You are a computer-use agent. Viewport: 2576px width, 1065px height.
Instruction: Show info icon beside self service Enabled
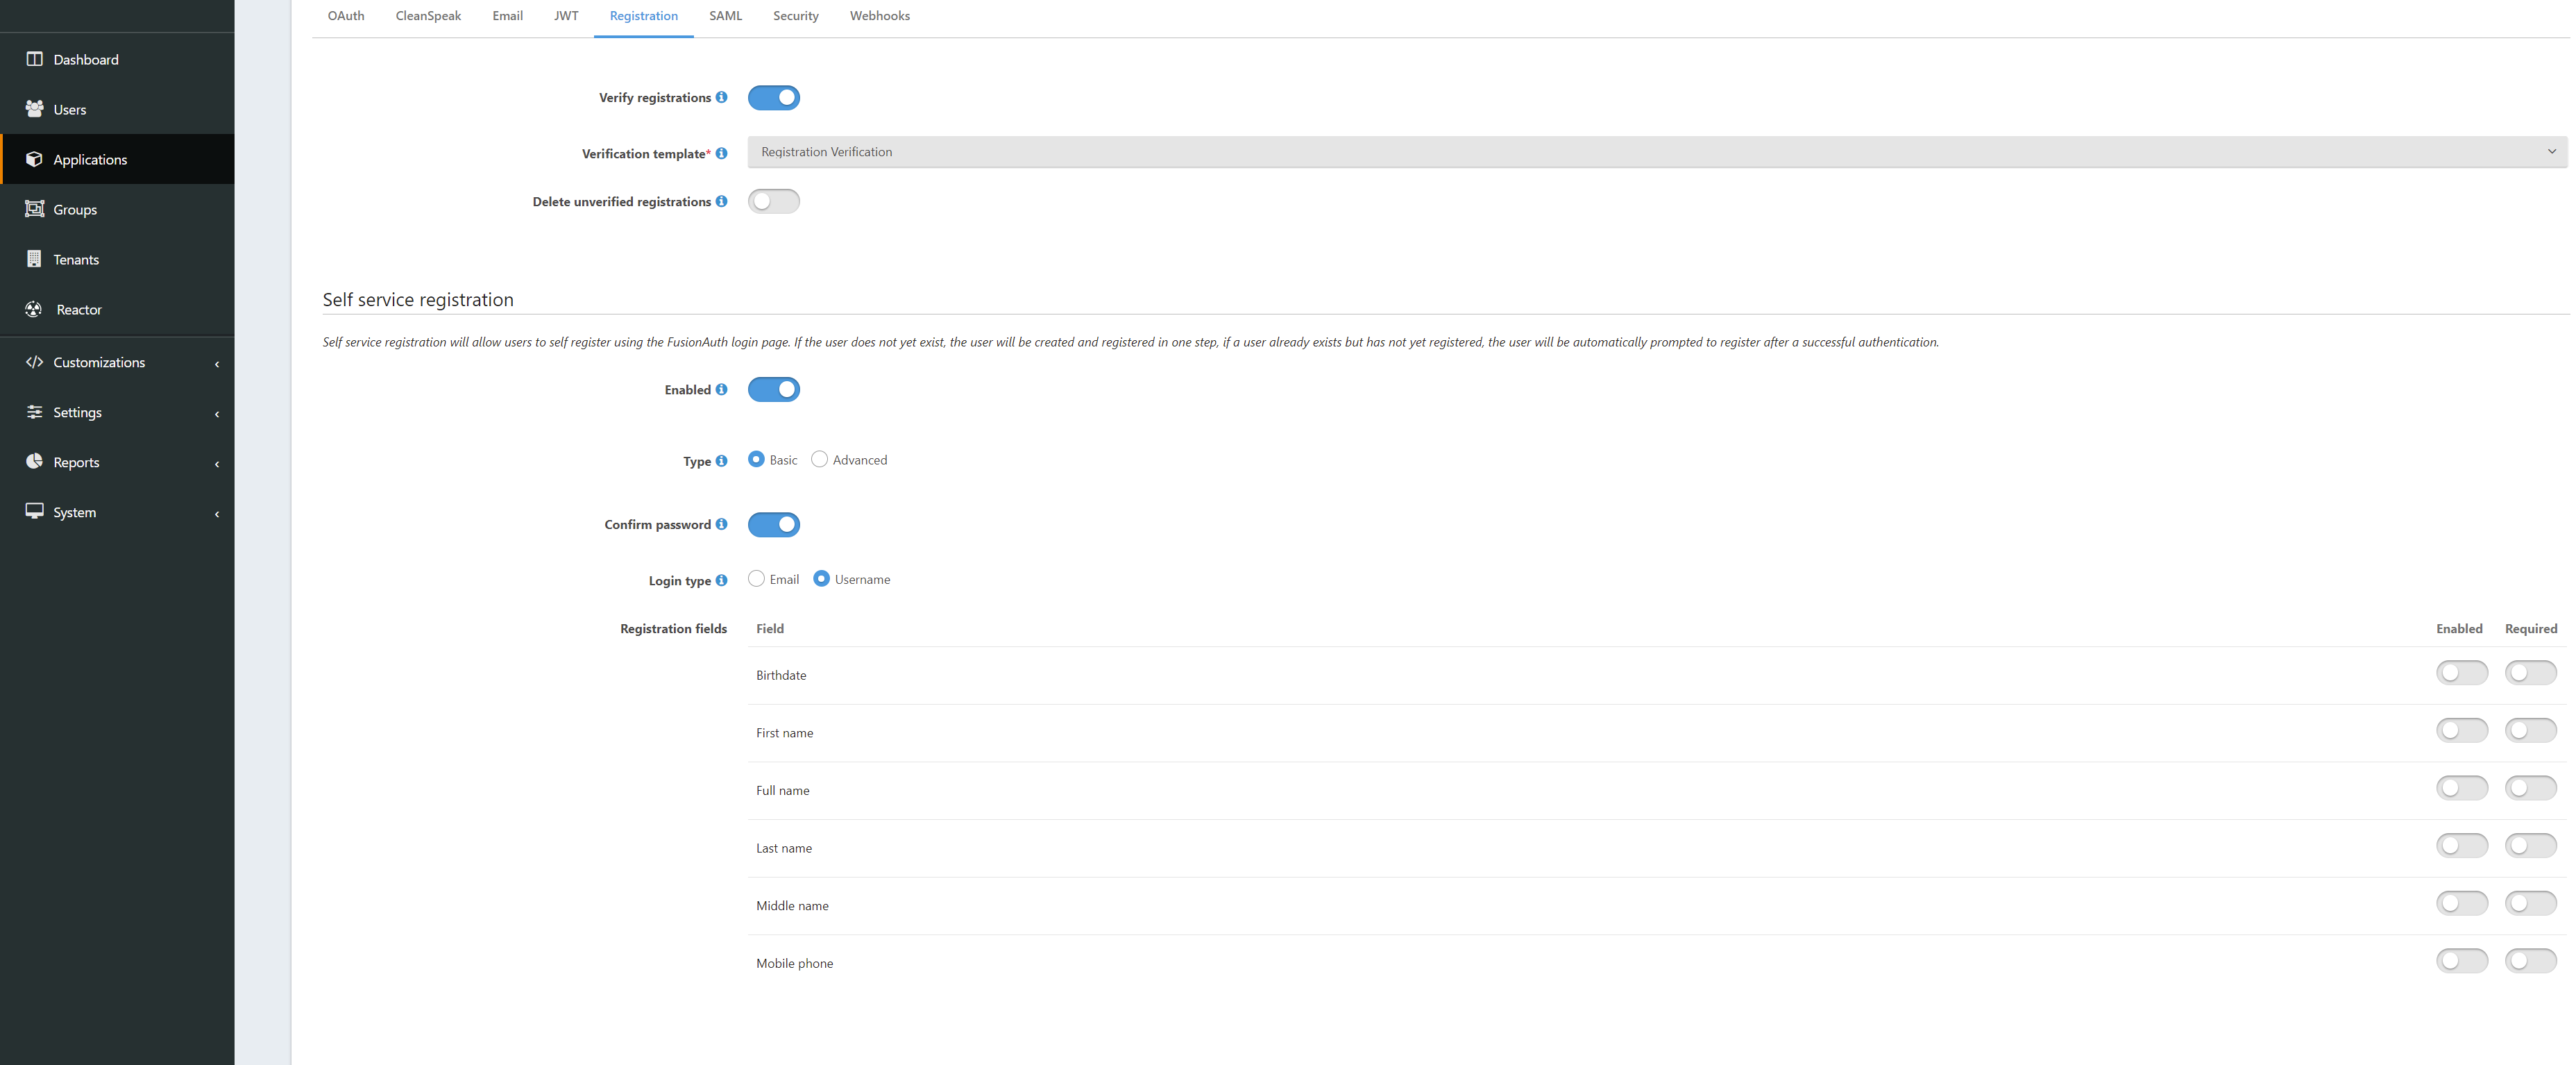point(721,389)
